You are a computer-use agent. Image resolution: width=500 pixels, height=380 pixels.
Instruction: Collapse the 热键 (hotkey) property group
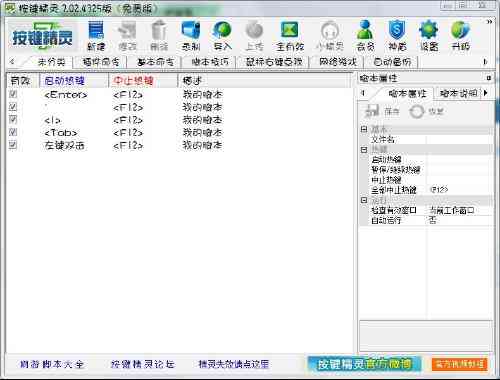tap(364, 150)
